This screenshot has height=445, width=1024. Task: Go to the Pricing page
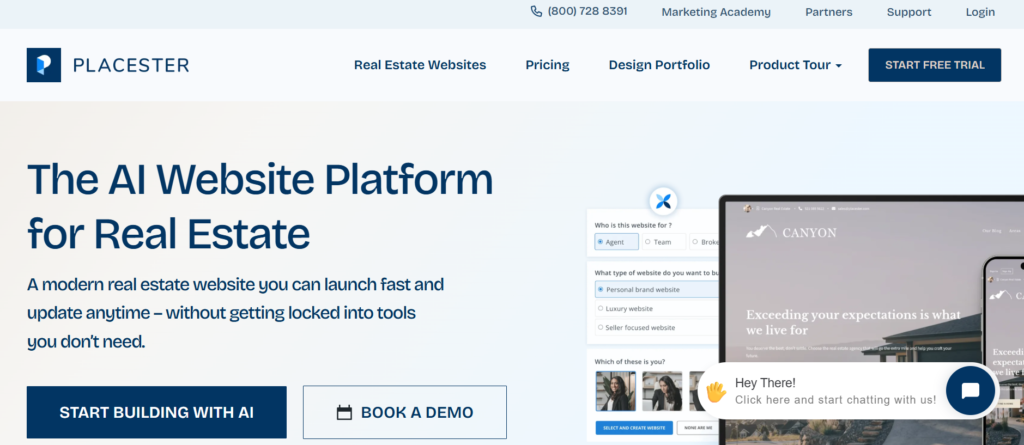point(547,65)
